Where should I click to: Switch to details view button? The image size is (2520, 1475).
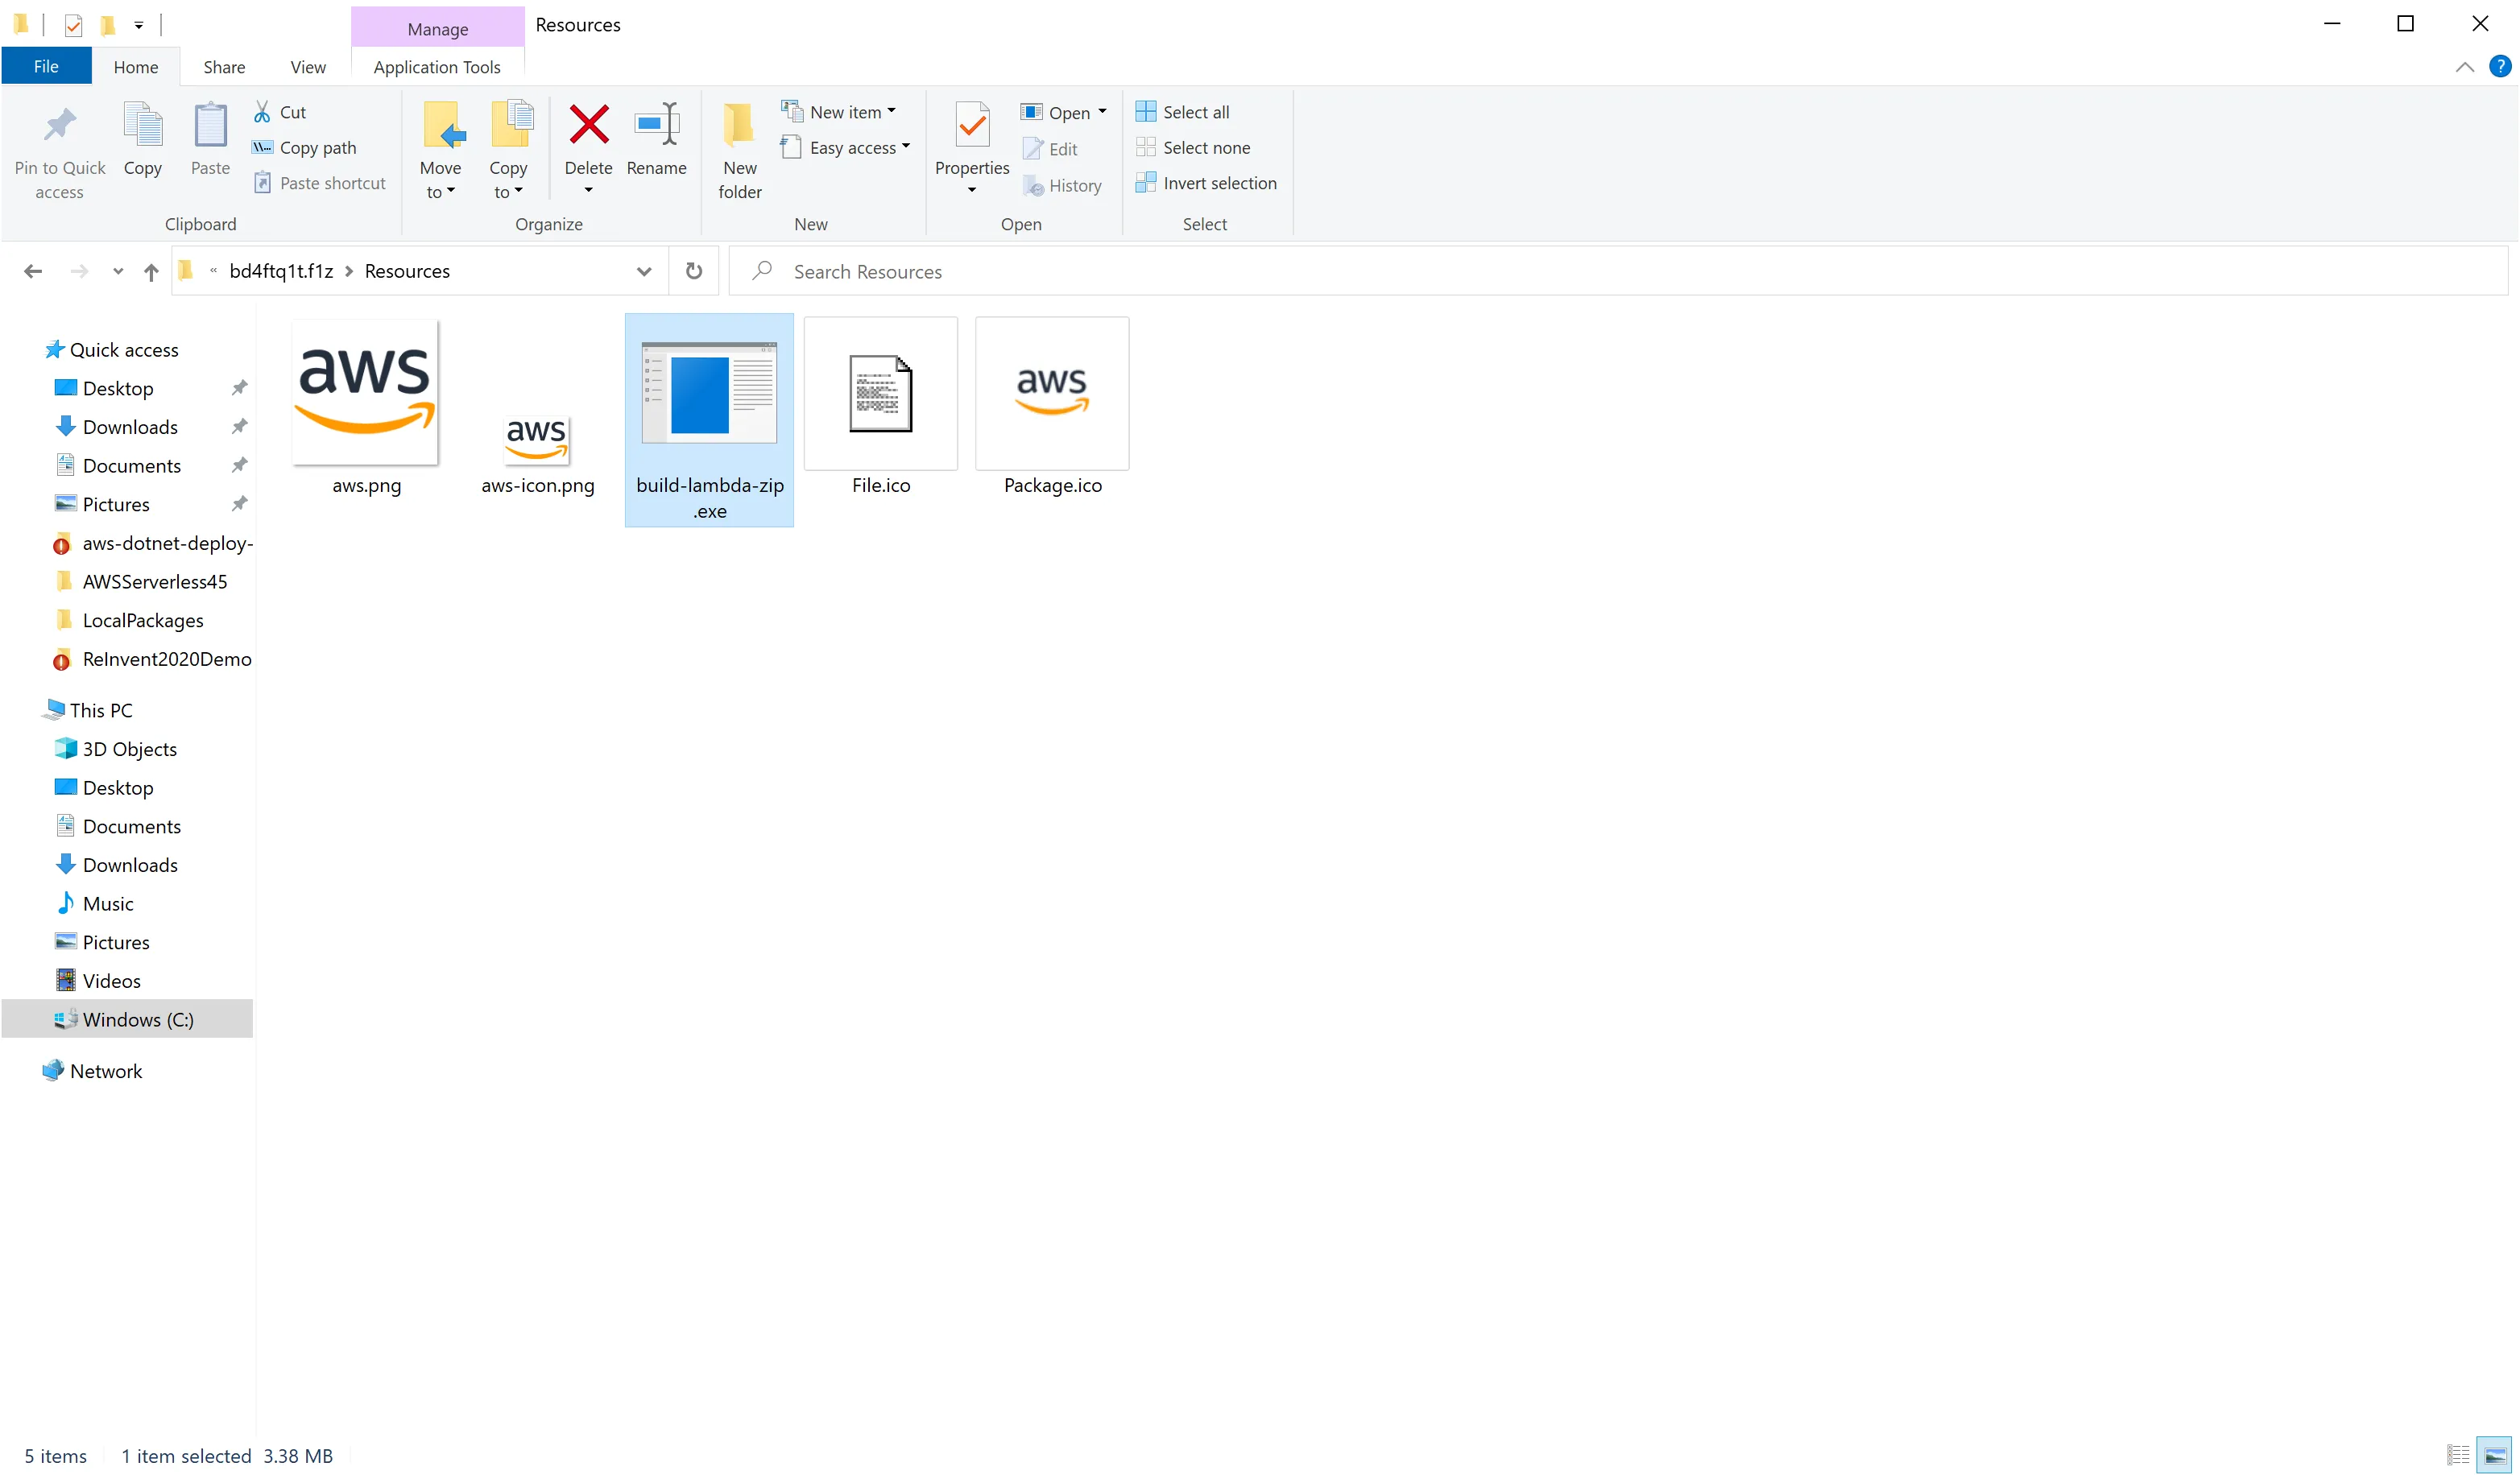(2458, 1455)
